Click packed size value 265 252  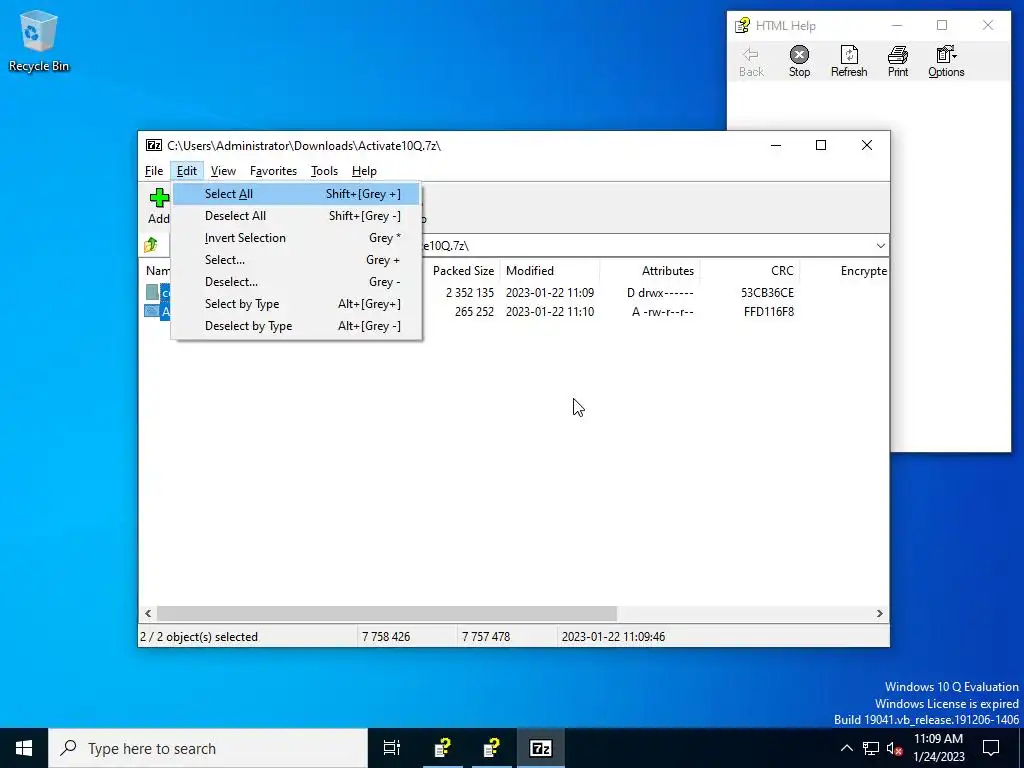(474, 312)
